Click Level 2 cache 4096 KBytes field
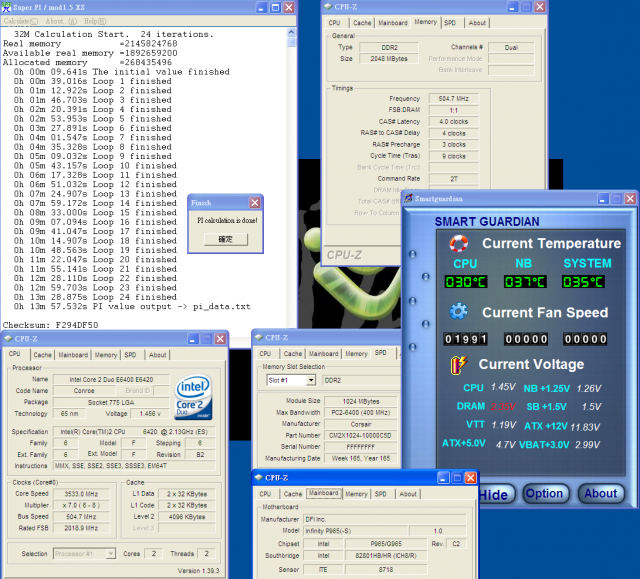Image resolution: width=640 pixels, height=579 pixels. click(x=187, y=517)
